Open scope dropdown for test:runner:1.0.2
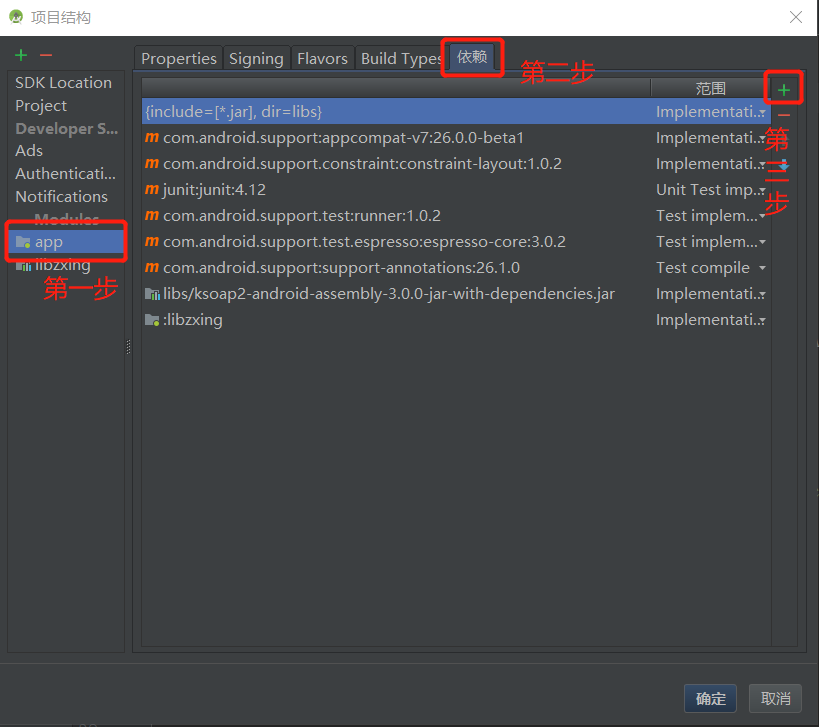Image resolution: width=819 pixels, height=727 pixels. coord(762,216)
